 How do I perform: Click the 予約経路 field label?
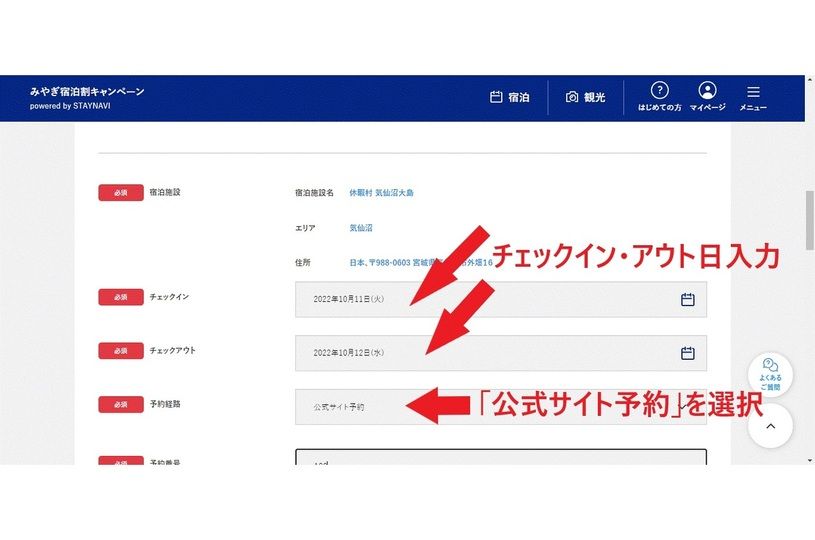[x=165, y=404]
